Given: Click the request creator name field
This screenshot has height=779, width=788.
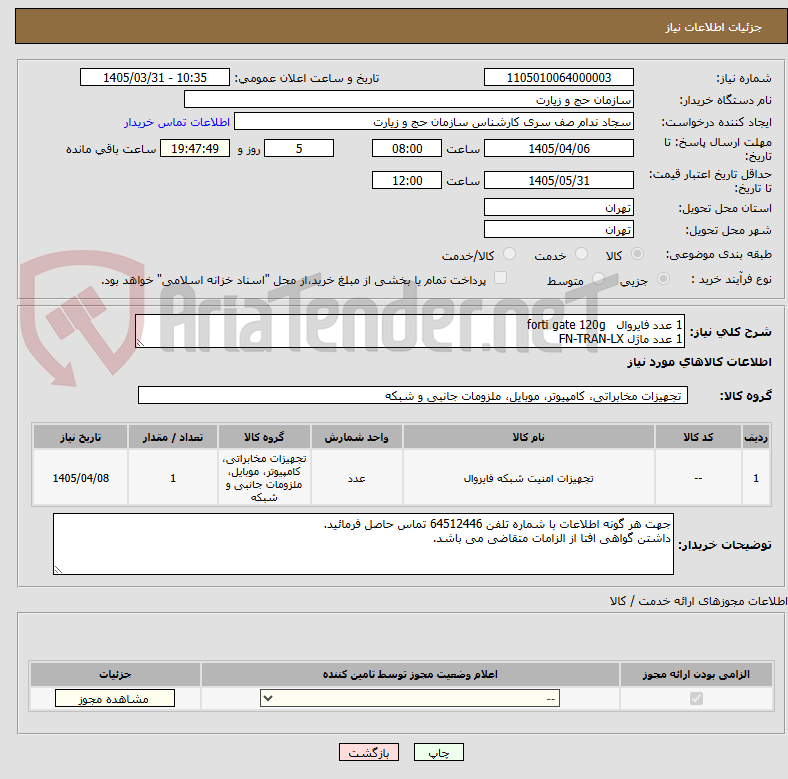Looking at the screenshot, I should [434, 122].
